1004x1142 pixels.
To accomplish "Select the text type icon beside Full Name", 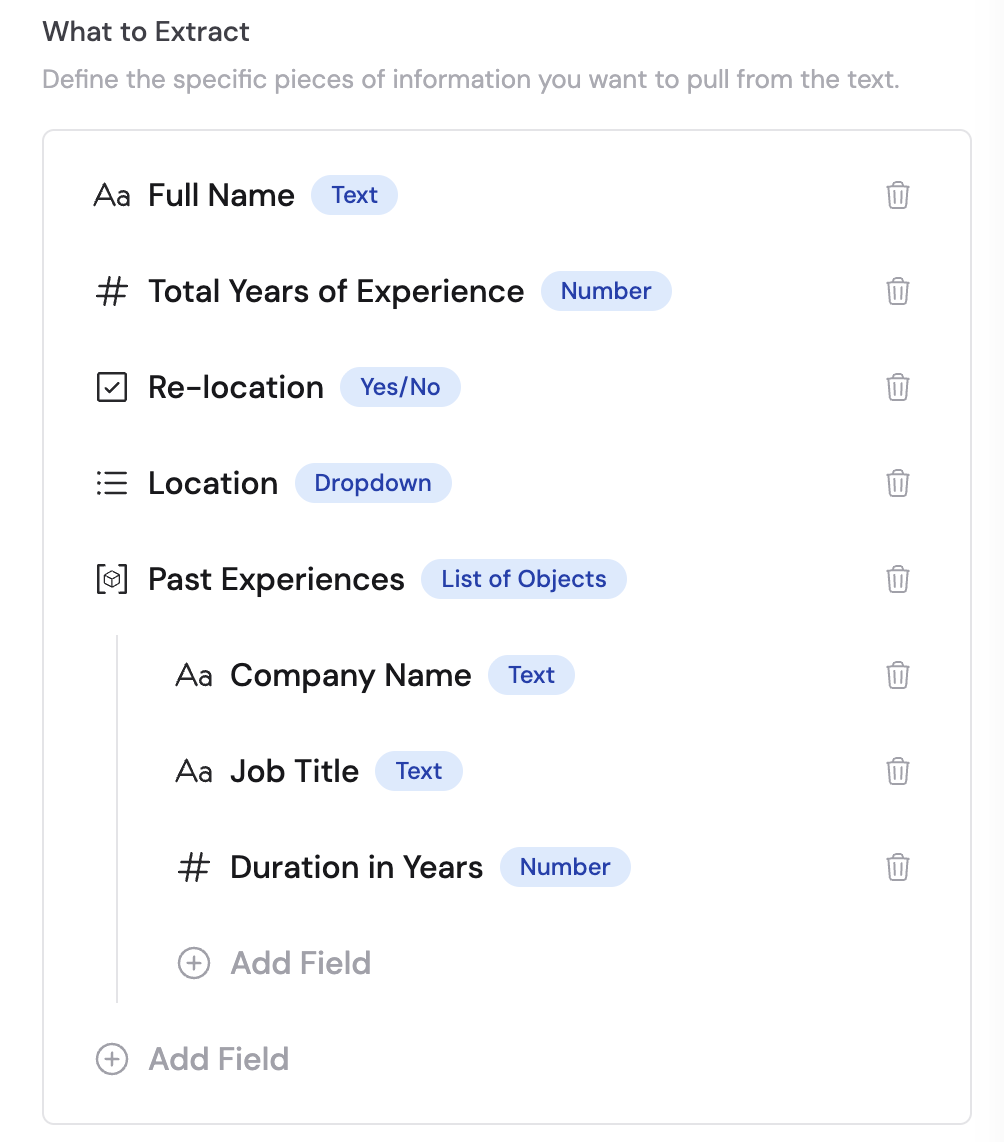I will pyautogui.click(x=112, y=195).
